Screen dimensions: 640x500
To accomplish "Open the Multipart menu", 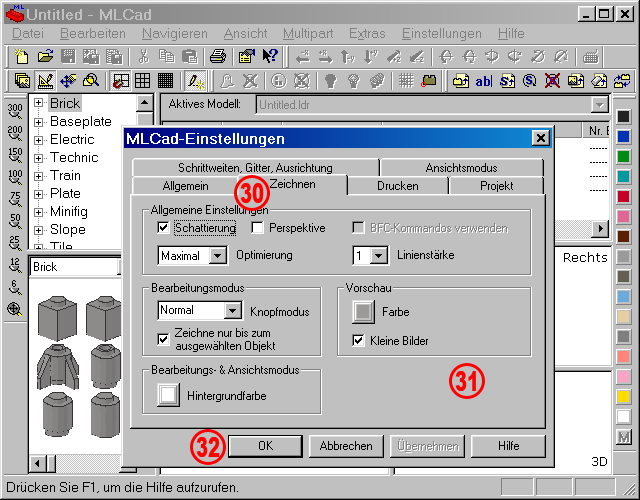I will 308,33.
